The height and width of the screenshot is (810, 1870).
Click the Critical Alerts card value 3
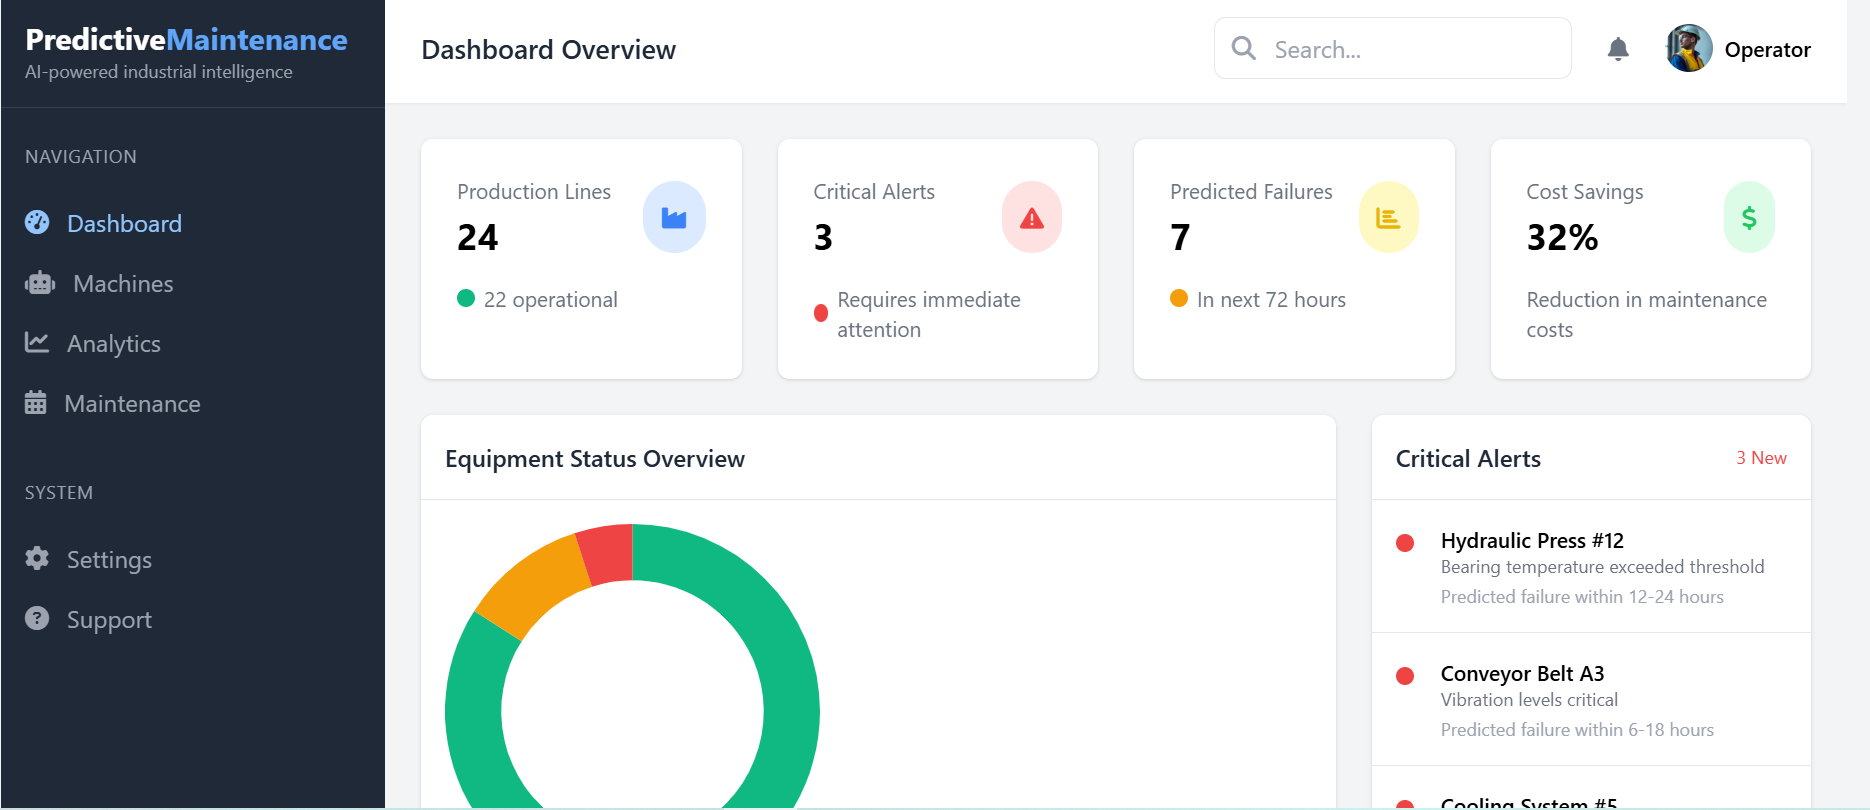823,238
